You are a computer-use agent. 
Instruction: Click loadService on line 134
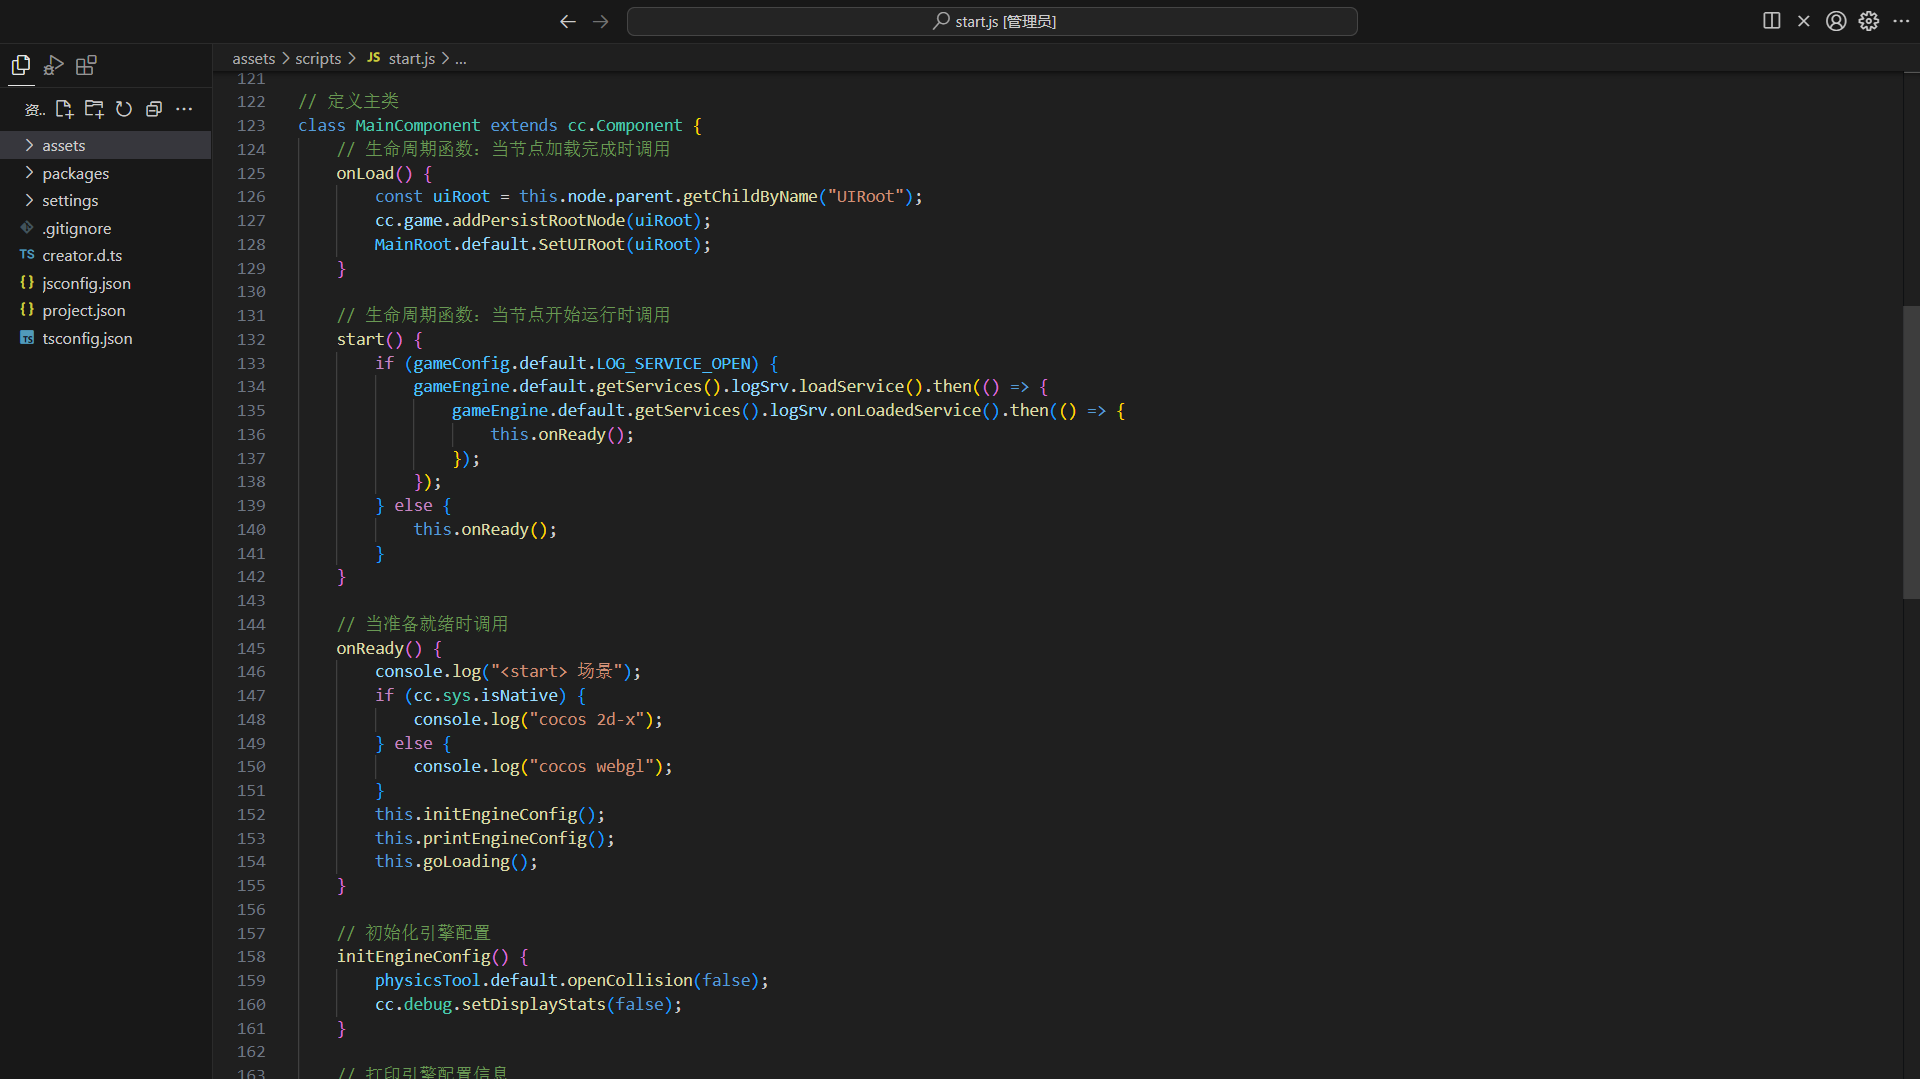pyautogui.click(x=851, y=387)
